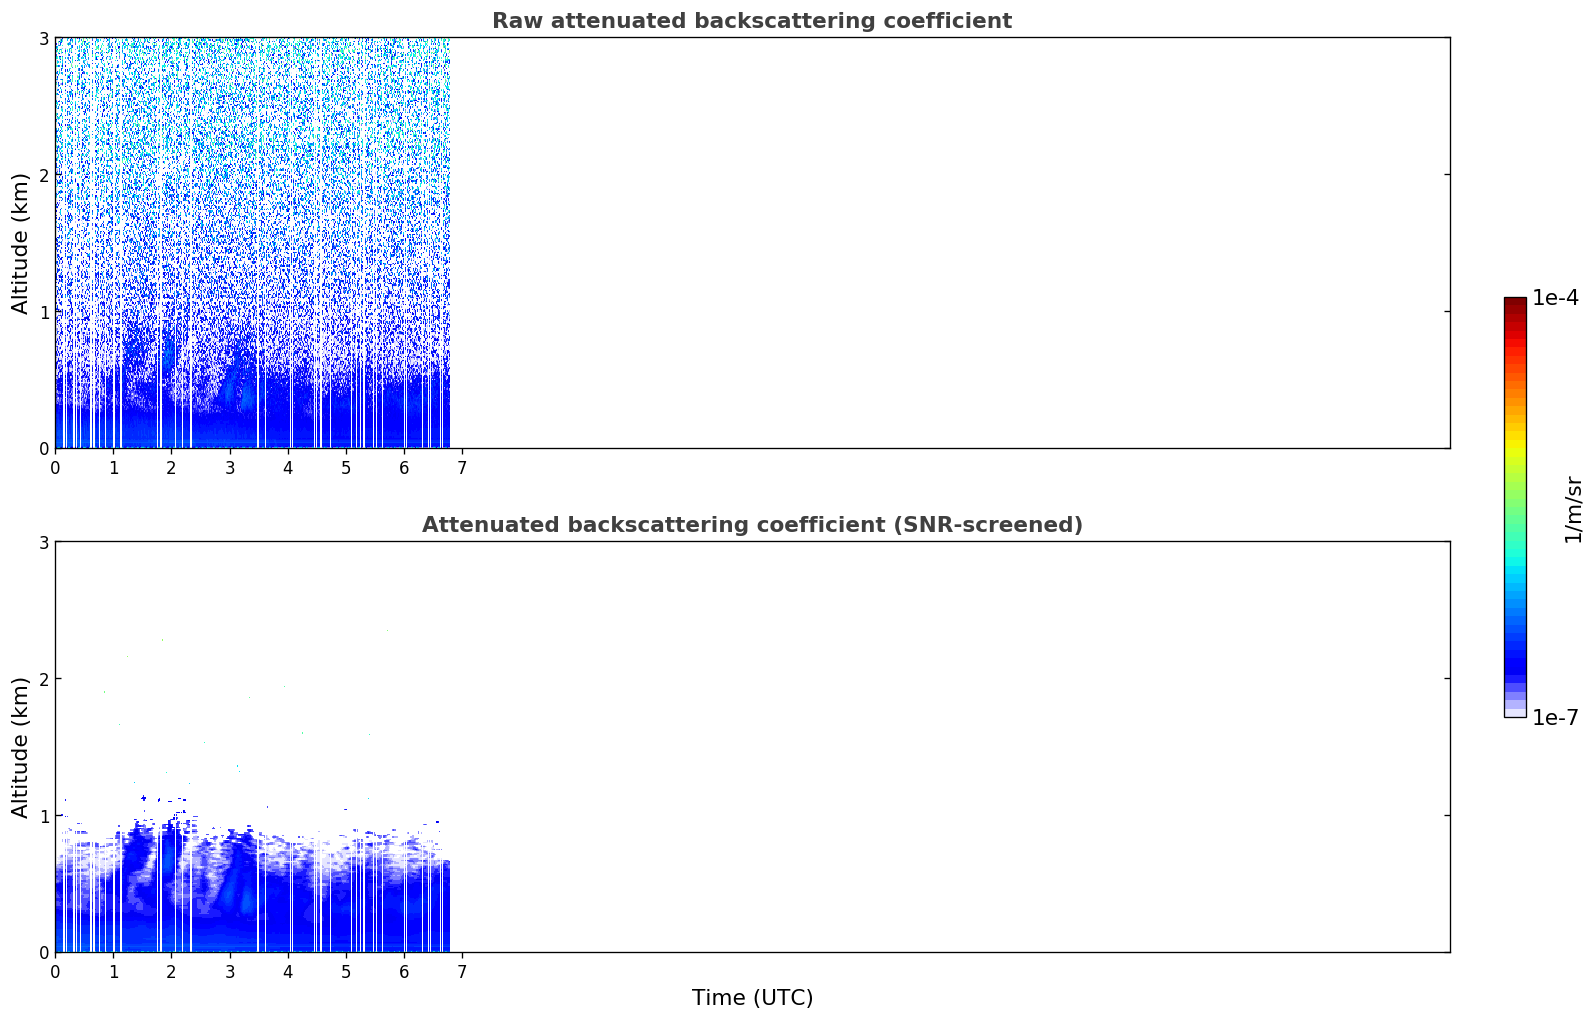Click the 'Attenuated backscattering coefficient (SNR-screened)' title

pos(751,525)
